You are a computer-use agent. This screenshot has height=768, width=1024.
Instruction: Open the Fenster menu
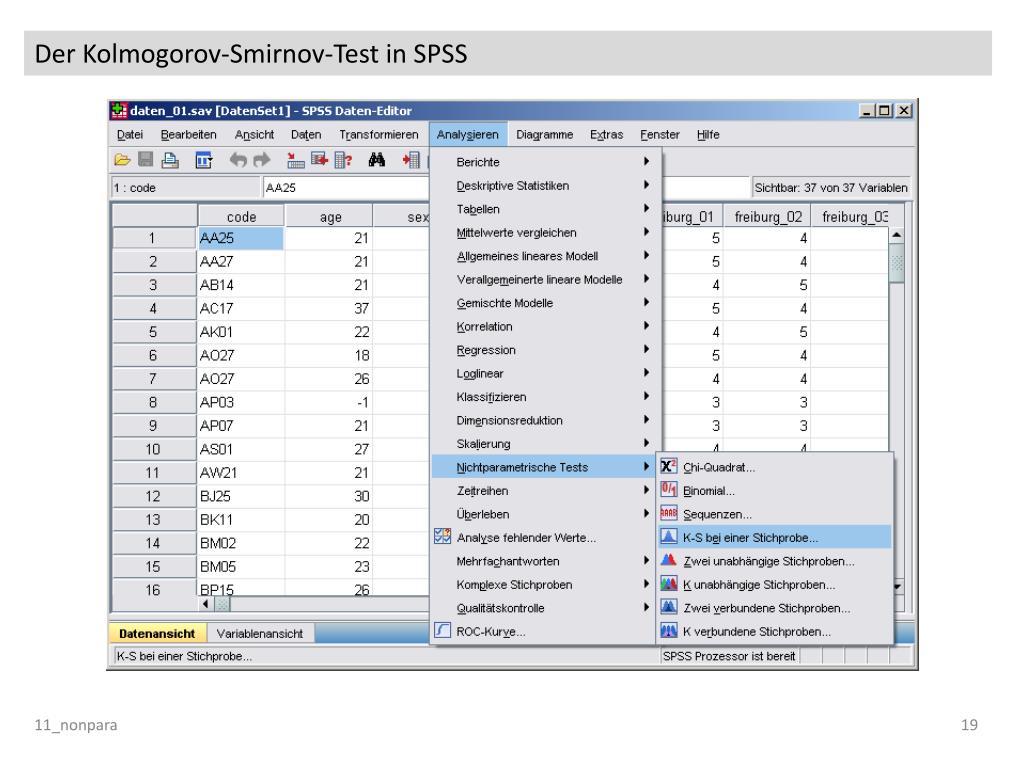[660, 135]
